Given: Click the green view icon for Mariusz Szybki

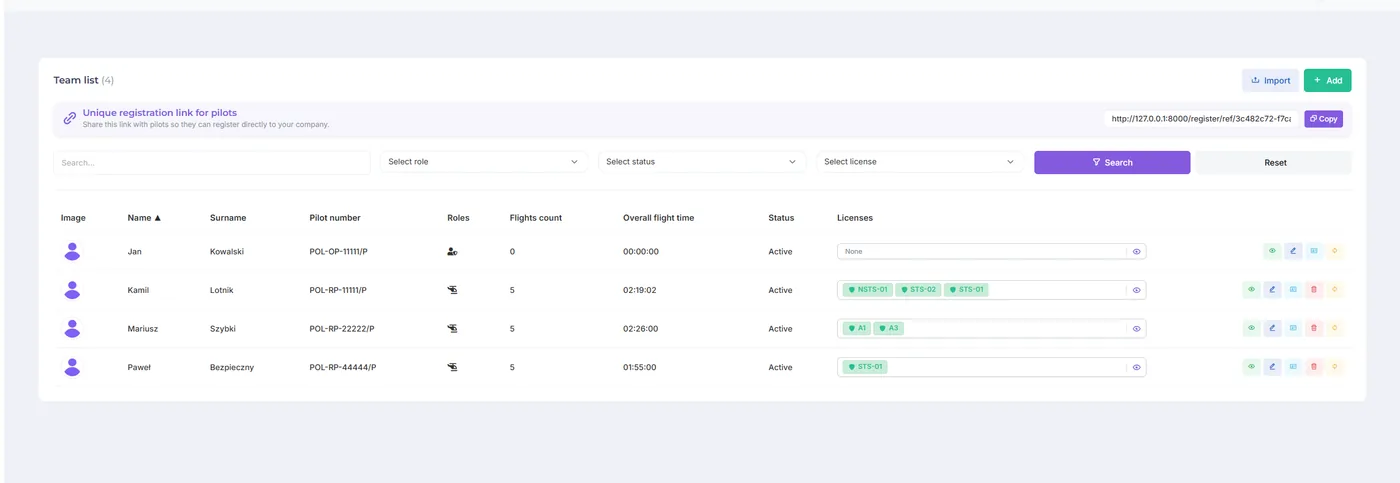Looking at the screenshot, I should (x=1251, y=328).
